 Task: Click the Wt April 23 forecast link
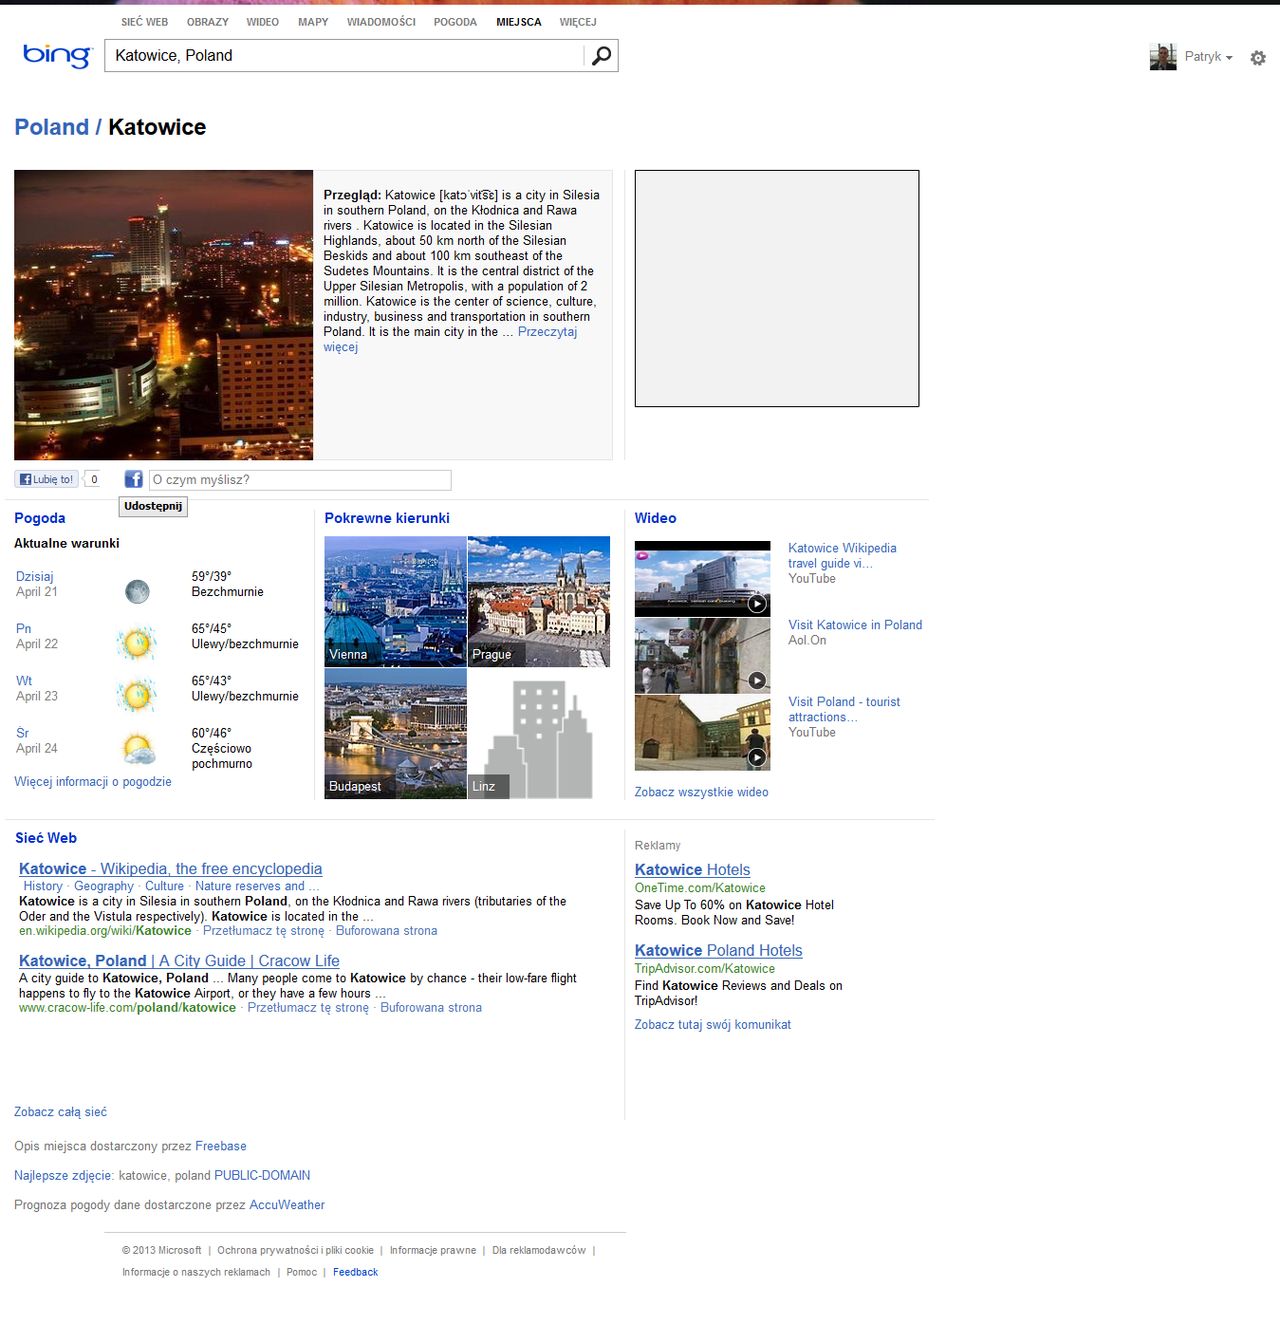tap(24, 681)
